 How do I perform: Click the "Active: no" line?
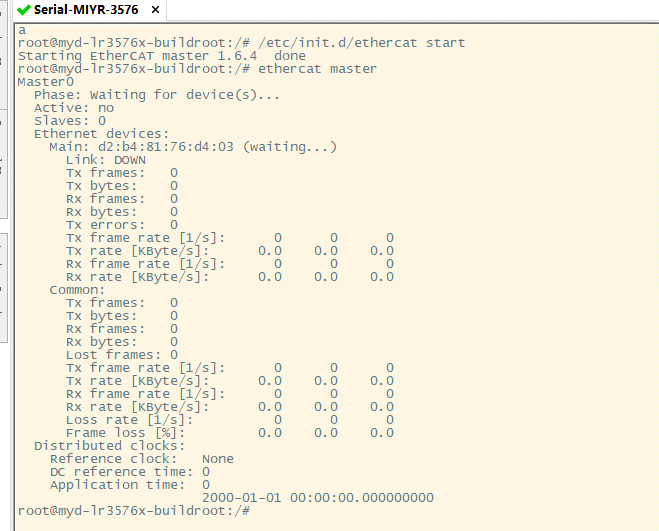click(x=73, y=108)
